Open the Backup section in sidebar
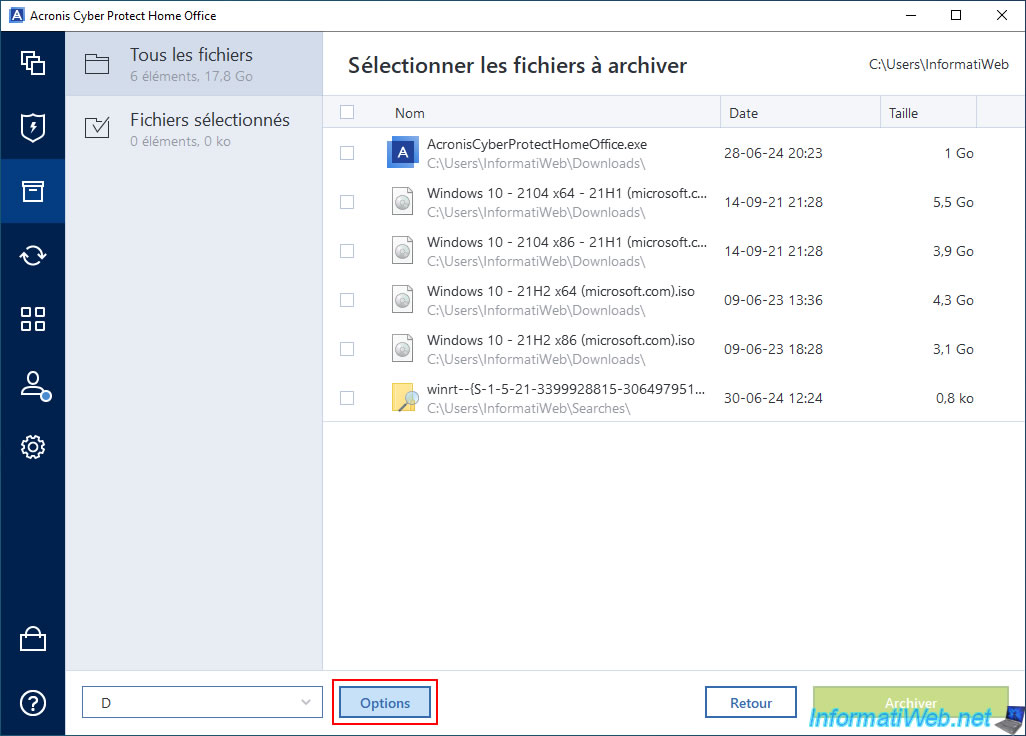The width and height of the screenshot is (1026, 736). point(32,62)
